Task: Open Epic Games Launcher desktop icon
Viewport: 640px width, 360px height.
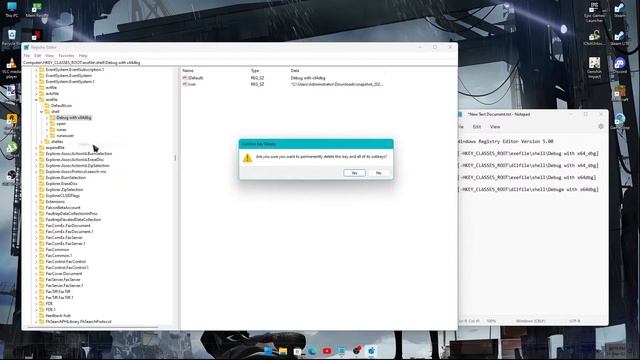Action: click(594, 11)
